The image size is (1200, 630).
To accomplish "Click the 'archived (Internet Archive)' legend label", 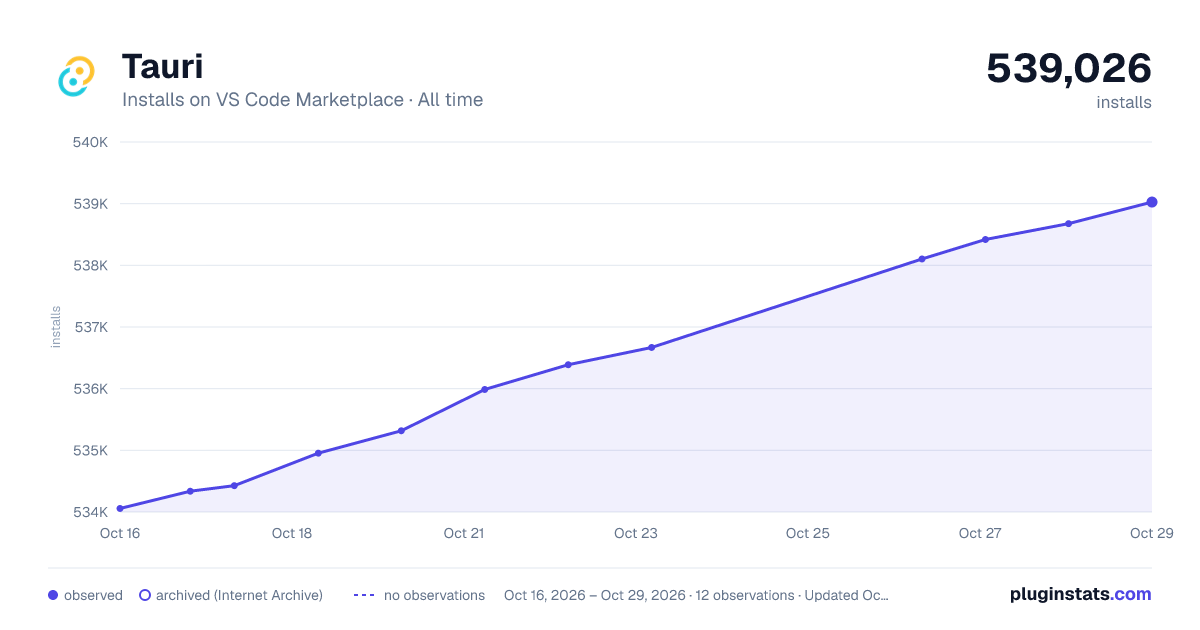I will (239, 595).
